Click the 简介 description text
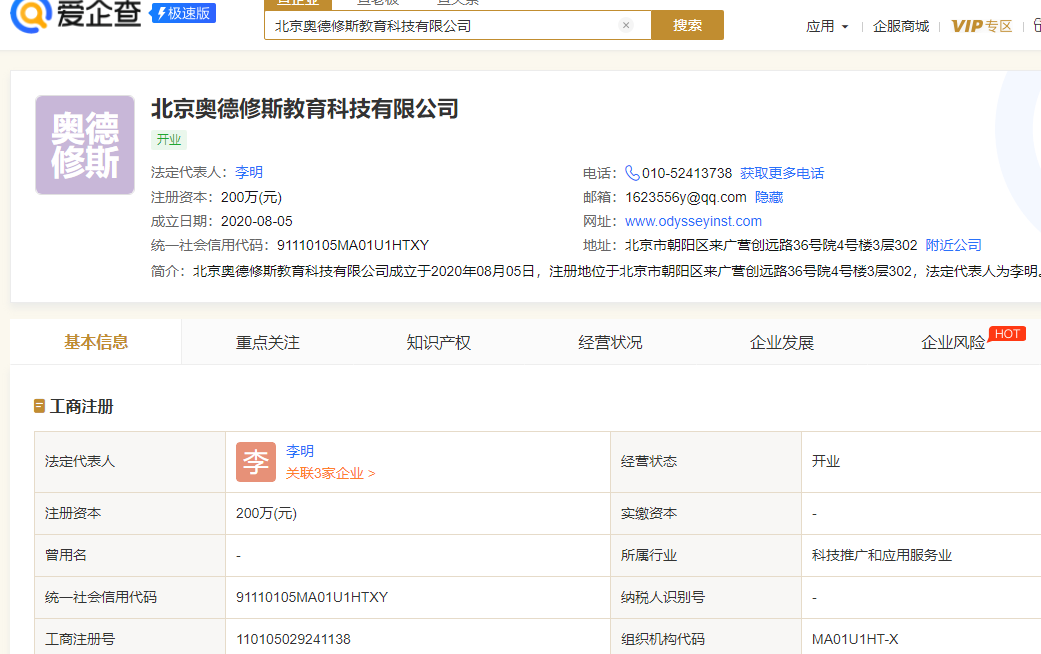The width and height of the screenshot is (1041, 654). coord(616,271)
